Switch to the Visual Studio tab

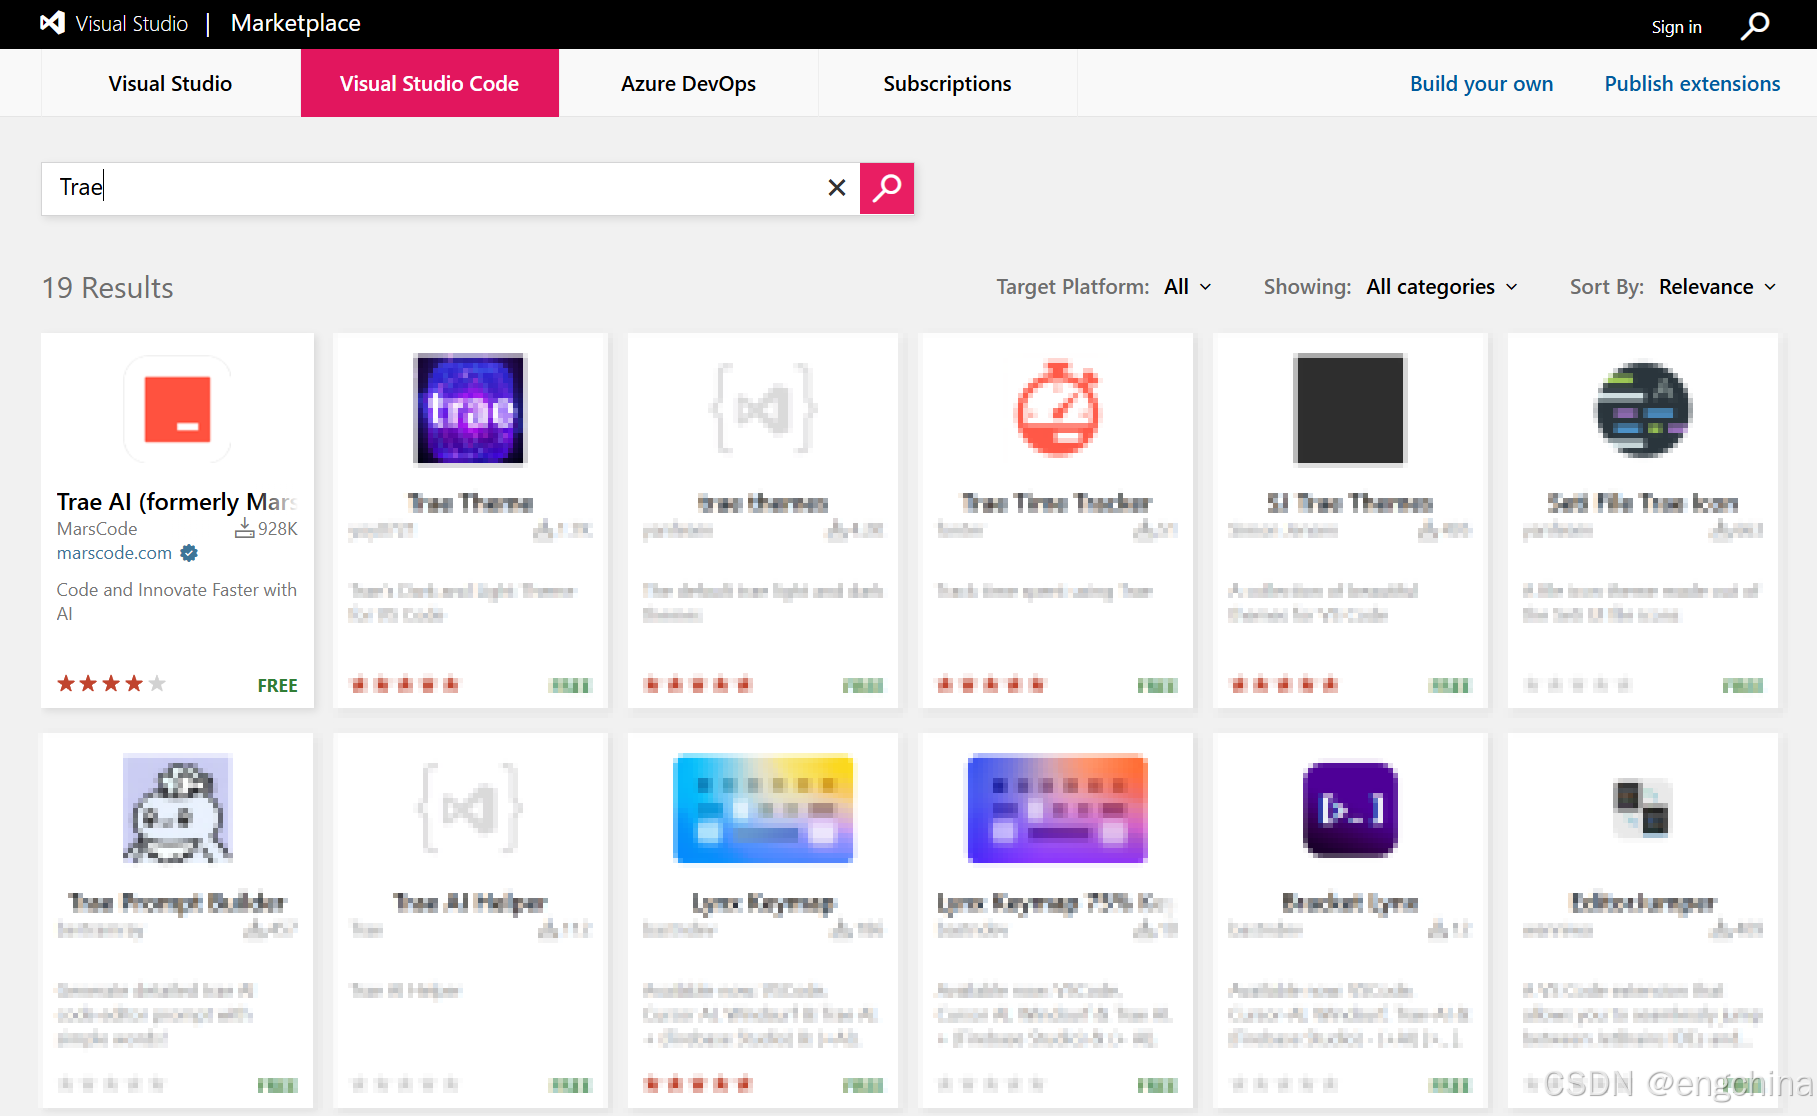pyautogui.click(x=170, y=83)
